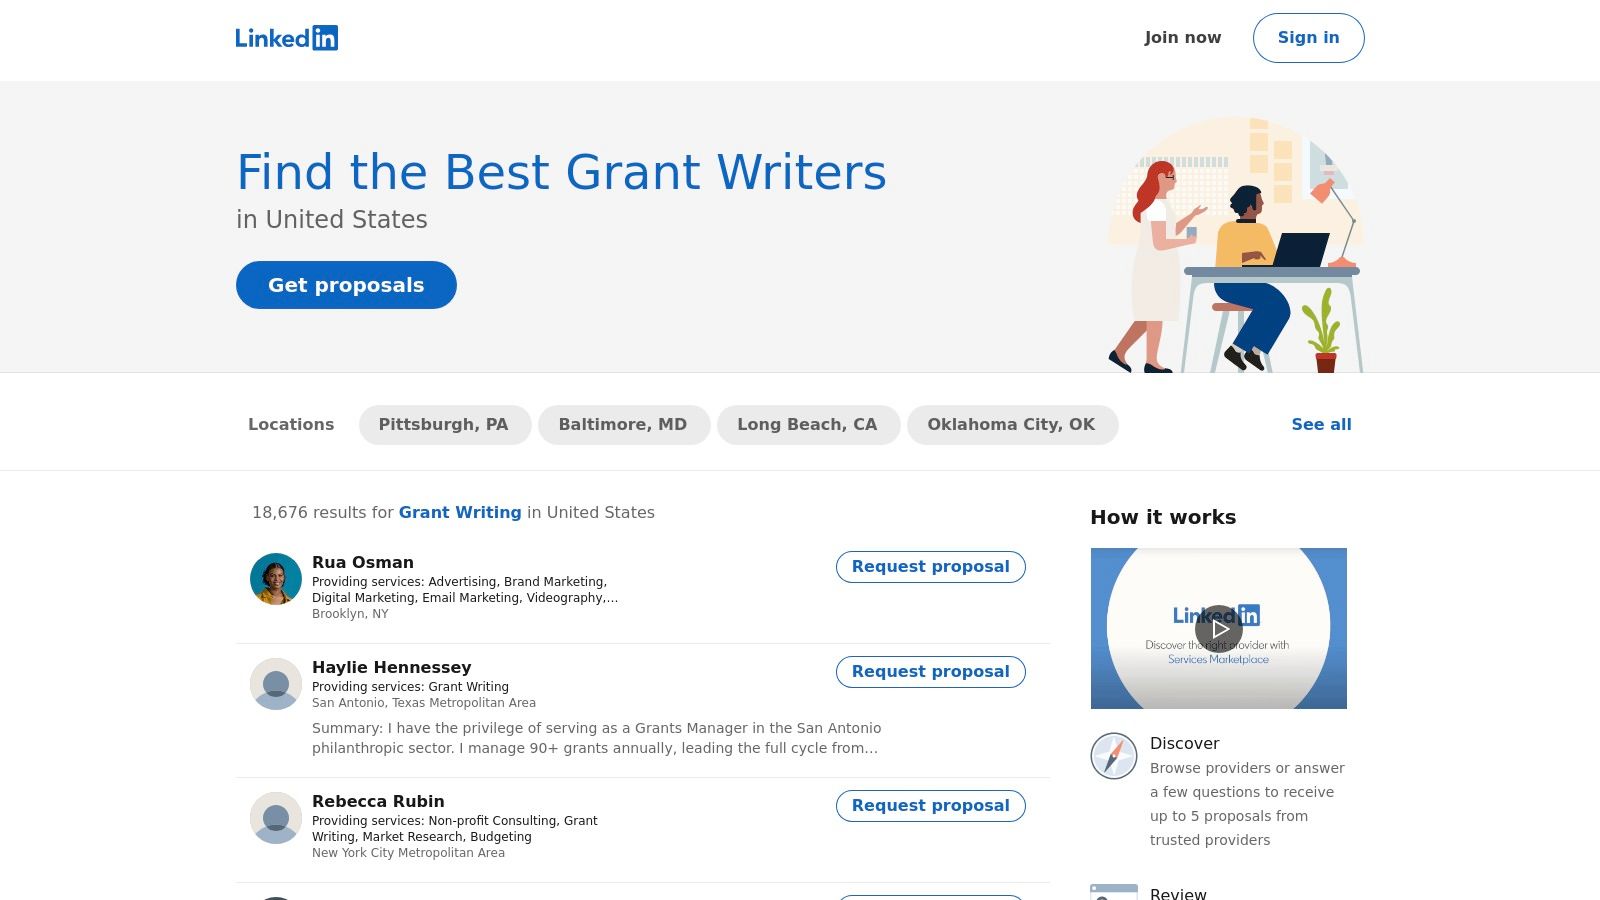The height and width of the screenshot is (900, 1600).
Task: Open Rebecca Rubin's name link
Action: [378, 801]
